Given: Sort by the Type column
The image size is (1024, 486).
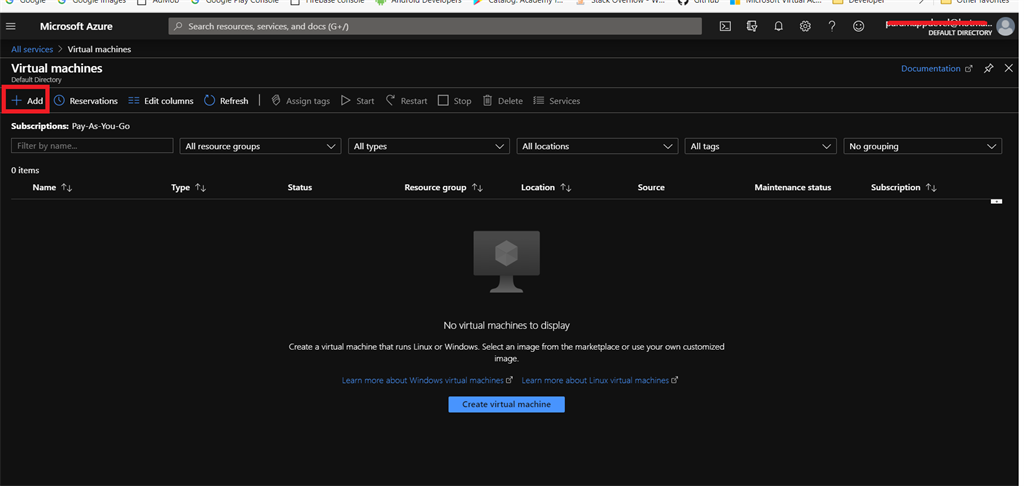Looking at the screenshot, I should coord(189,187).
